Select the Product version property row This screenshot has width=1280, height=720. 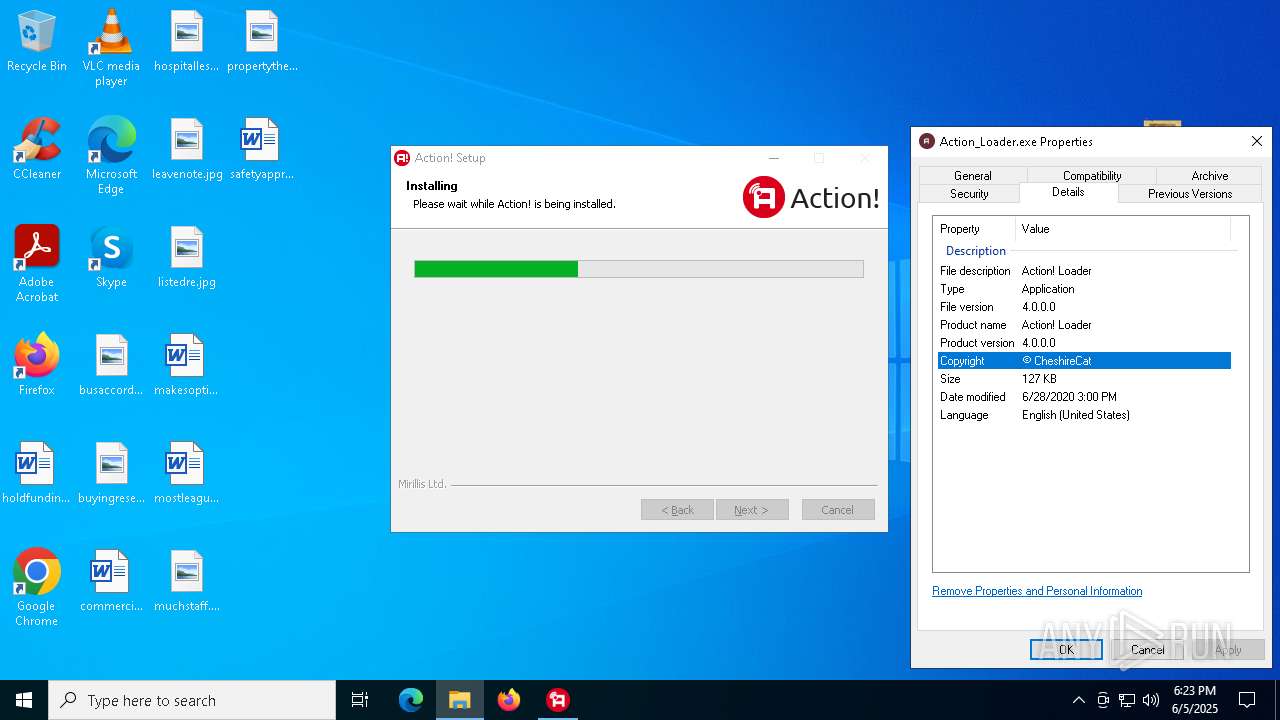[x=1084, y=343]
